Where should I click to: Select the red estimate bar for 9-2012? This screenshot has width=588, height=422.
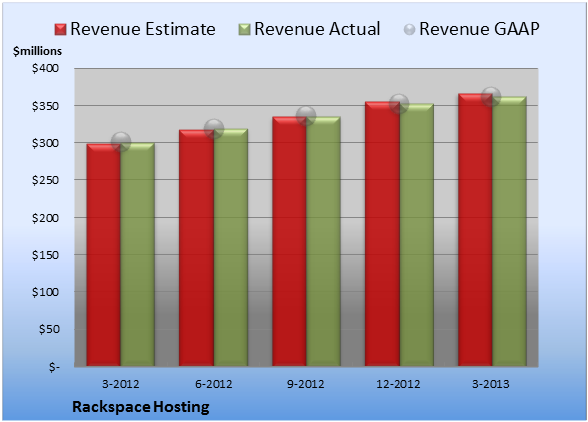pos(289,241)
